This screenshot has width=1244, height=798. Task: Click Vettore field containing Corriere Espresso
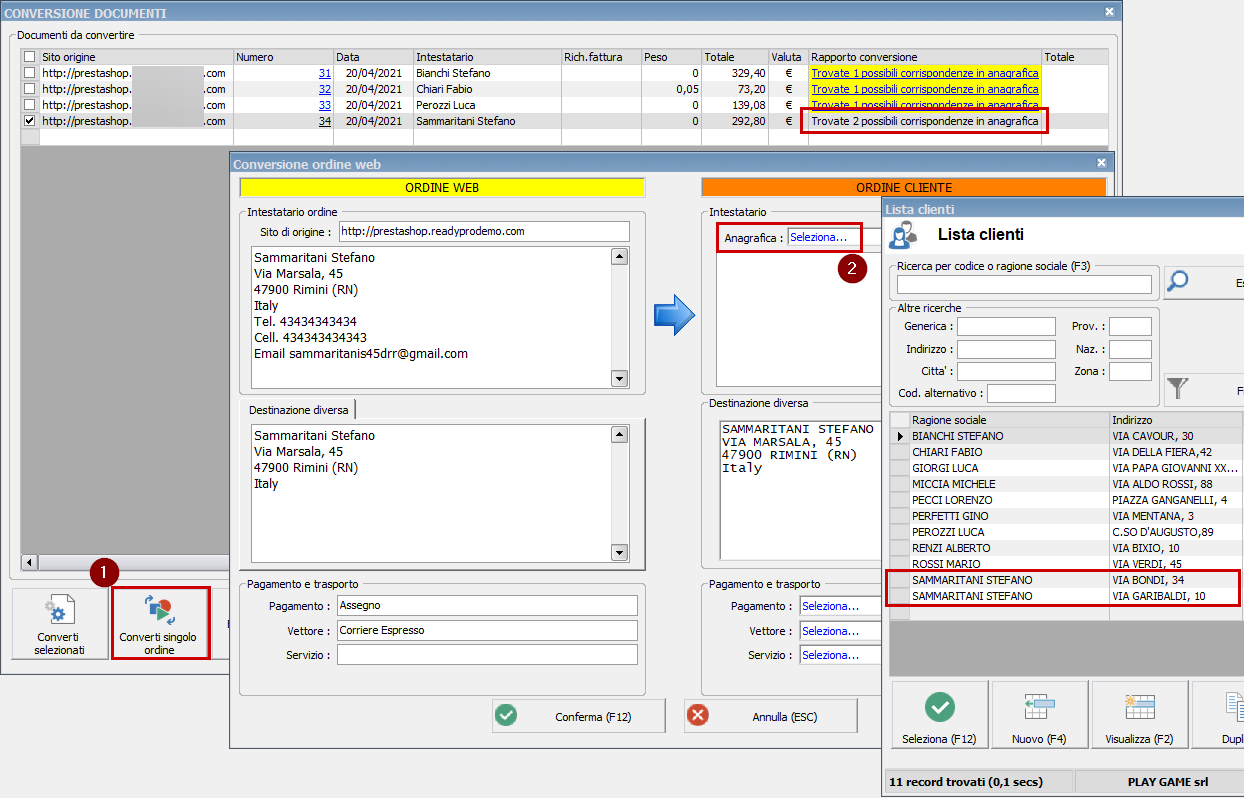[487, 630]
